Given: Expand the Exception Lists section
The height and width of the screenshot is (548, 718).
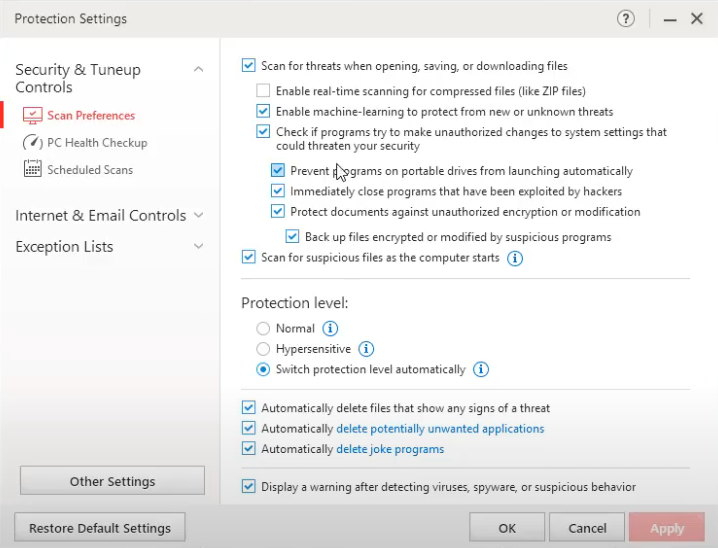Looking at the screenshot, I should (x=198, y=246).
